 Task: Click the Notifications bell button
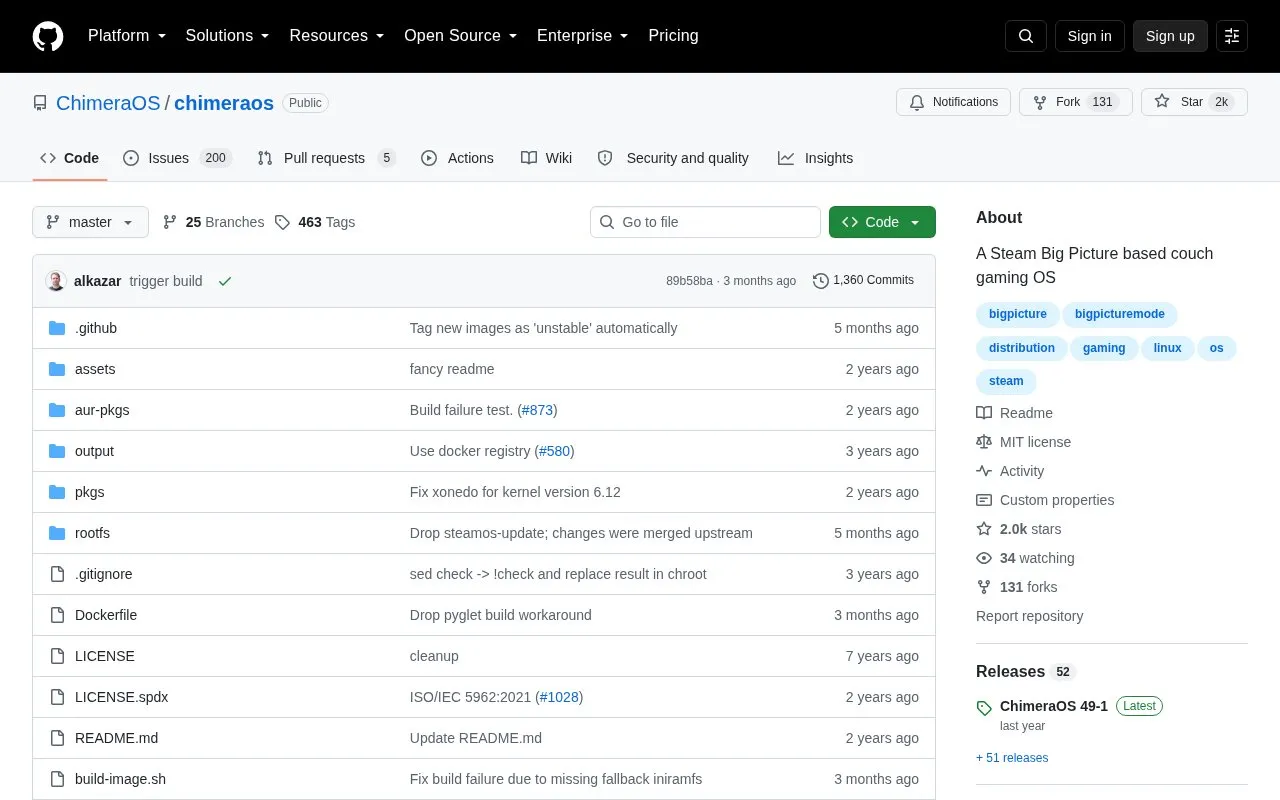tap(953, 102)
